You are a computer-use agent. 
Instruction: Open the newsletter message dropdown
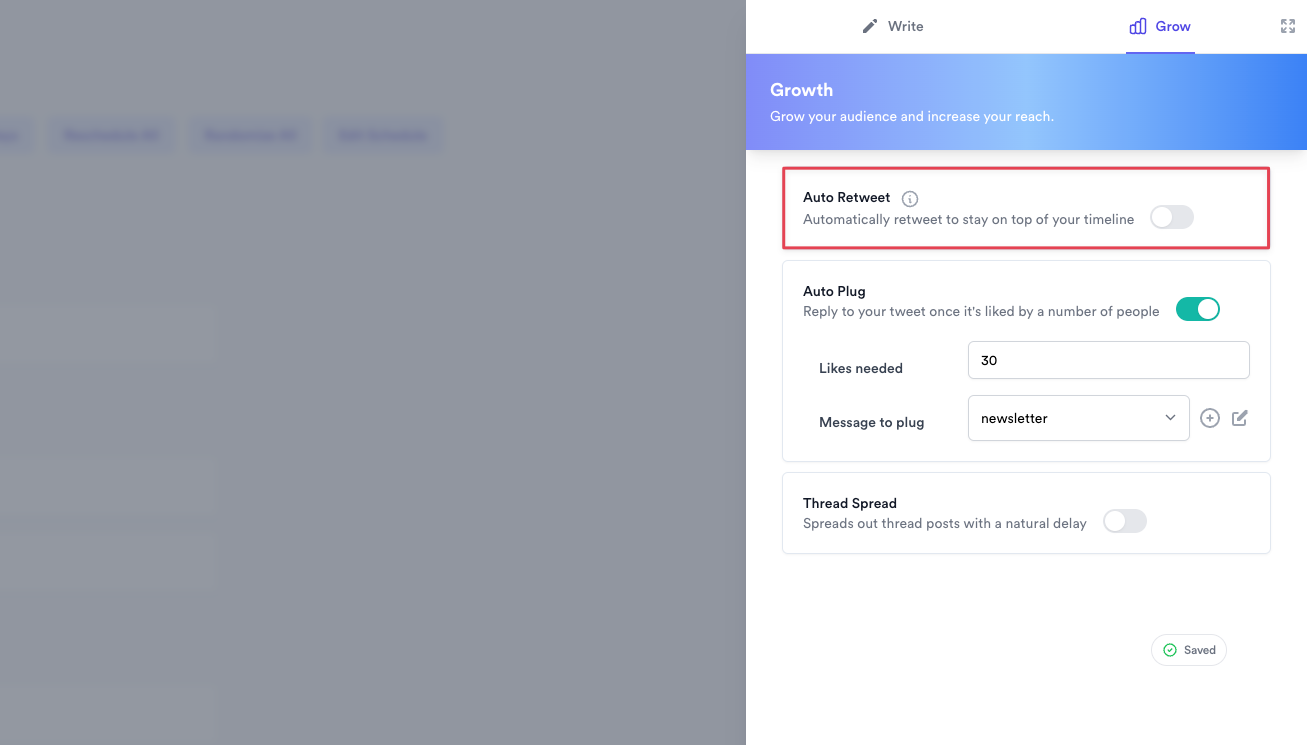[x=1077, y=418]
